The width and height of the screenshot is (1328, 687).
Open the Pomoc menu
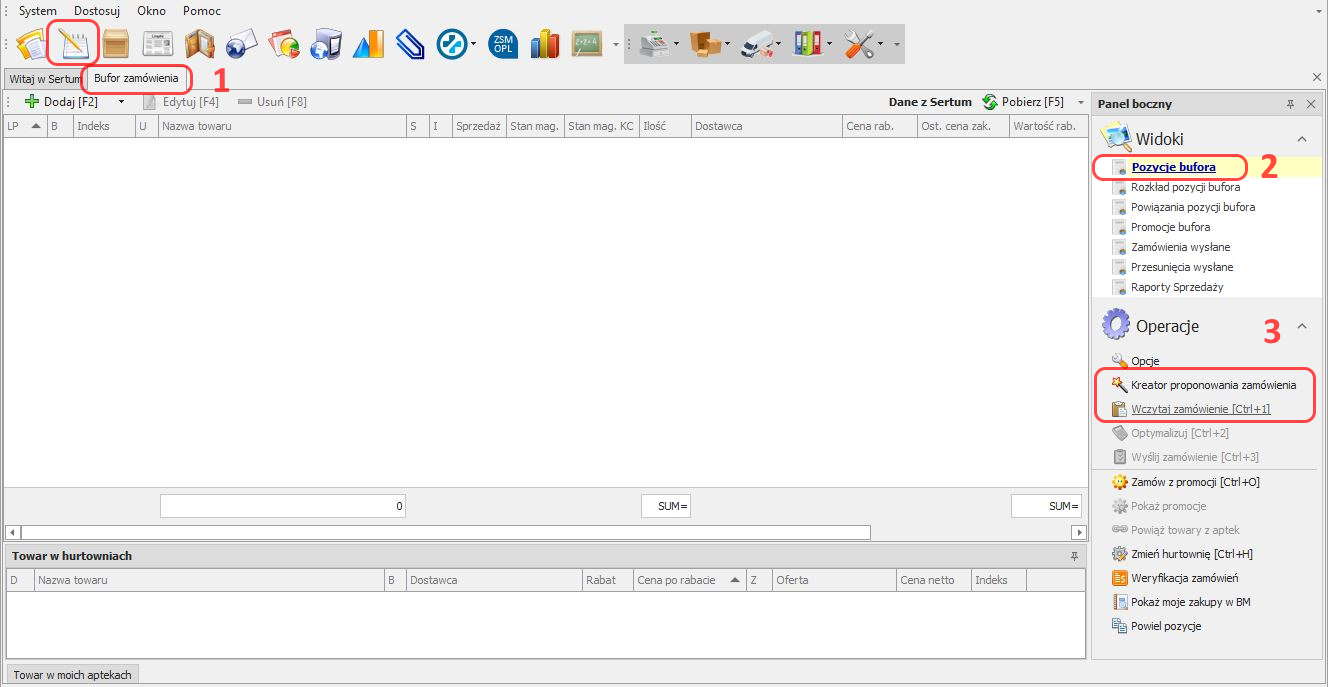pyautogui.click(x=201, y=10)
